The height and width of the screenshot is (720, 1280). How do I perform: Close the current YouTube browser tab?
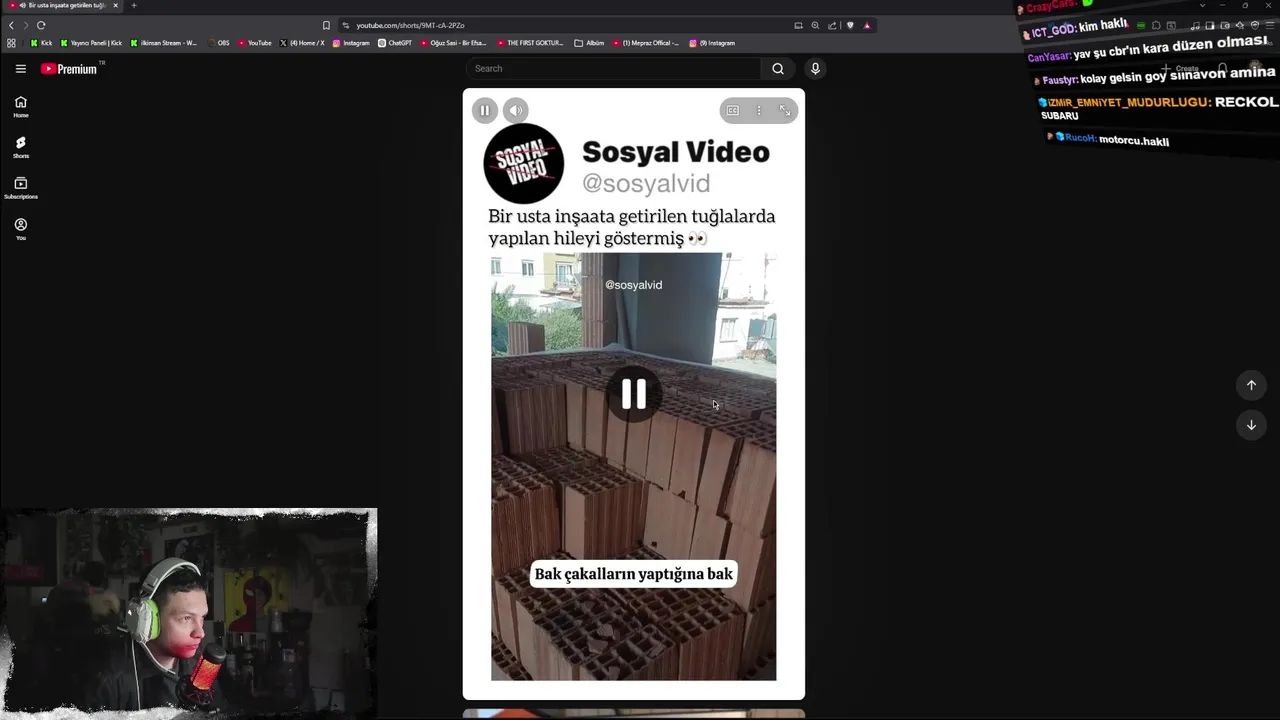coord(115,5)
